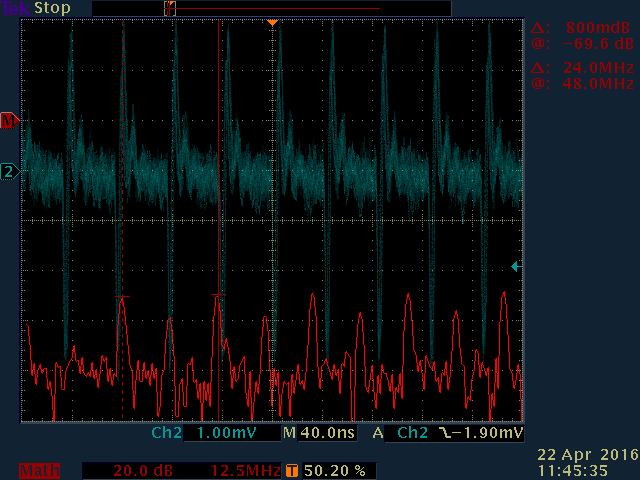Select the dashed red vertical cursor
Viewport: 640px width, 480px height.
point(122,220)
